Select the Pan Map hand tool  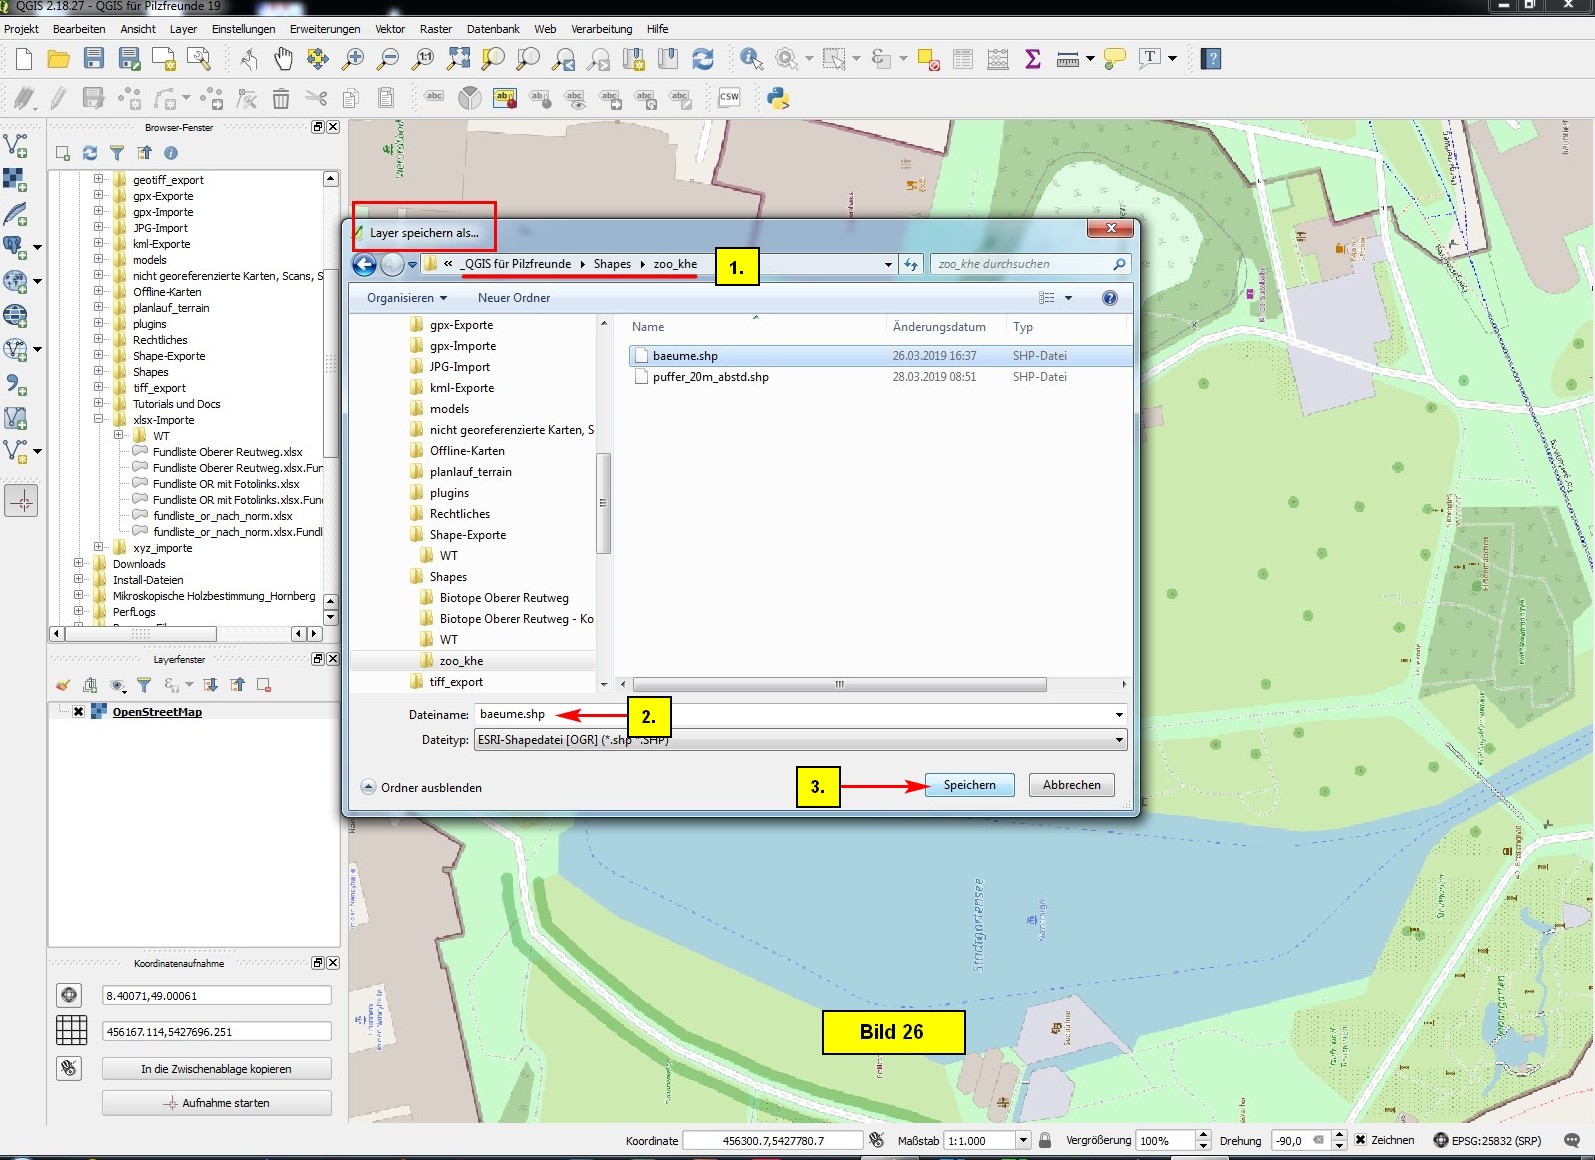(x=284, y=59)
